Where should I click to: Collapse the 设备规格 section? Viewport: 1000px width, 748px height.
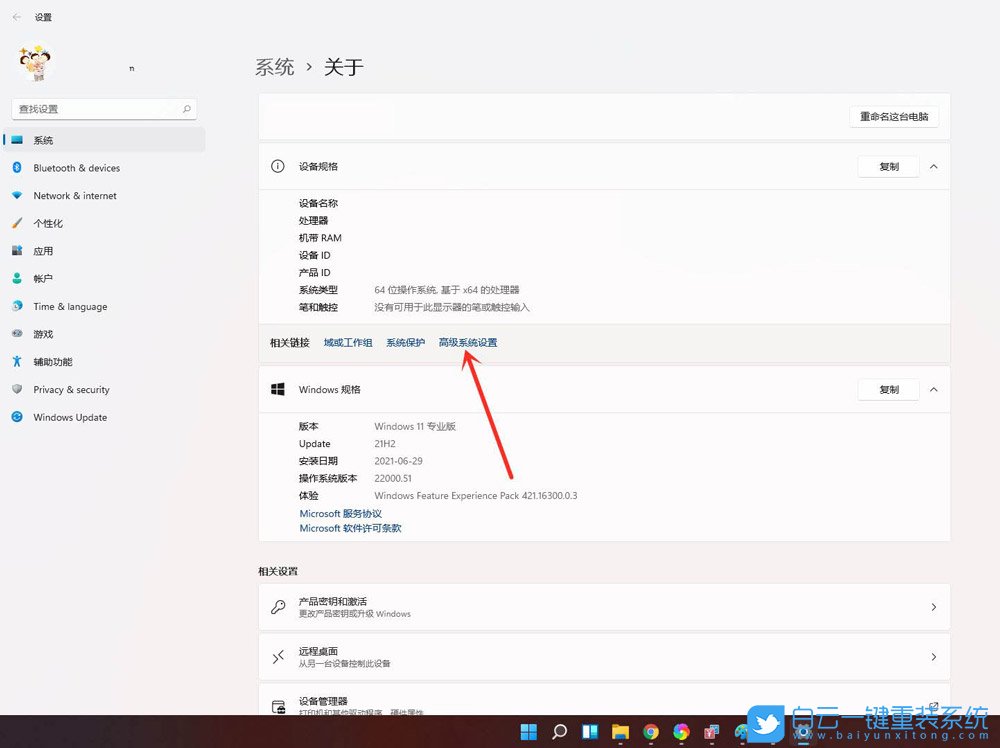click(933, 166)
